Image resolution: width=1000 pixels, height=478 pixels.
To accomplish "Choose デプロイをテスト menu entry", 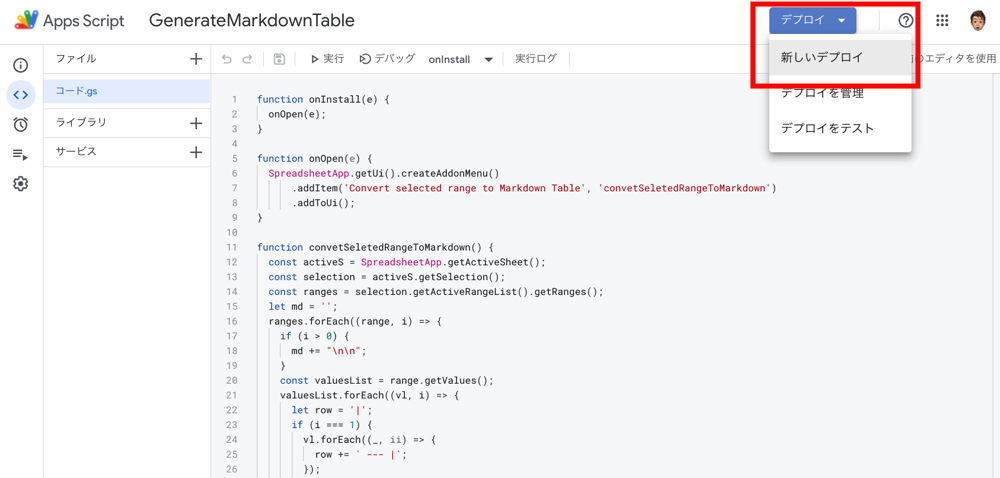I will (x=827, y=128).
